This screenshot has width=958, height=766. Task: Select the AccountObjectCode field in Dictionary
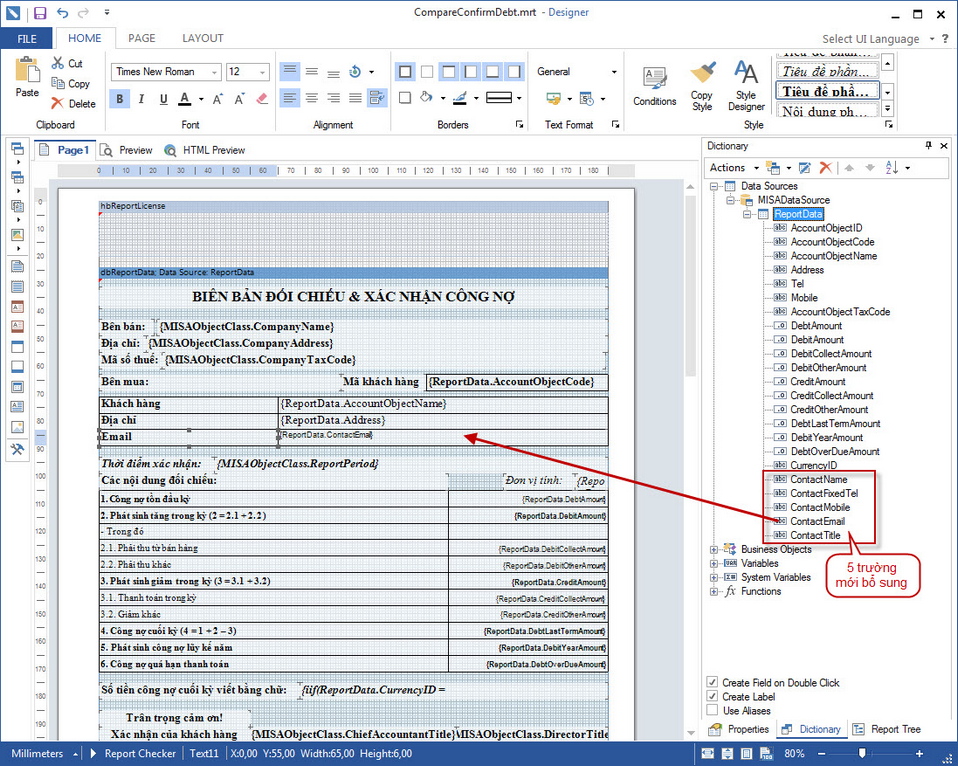[x=832, y=242]
